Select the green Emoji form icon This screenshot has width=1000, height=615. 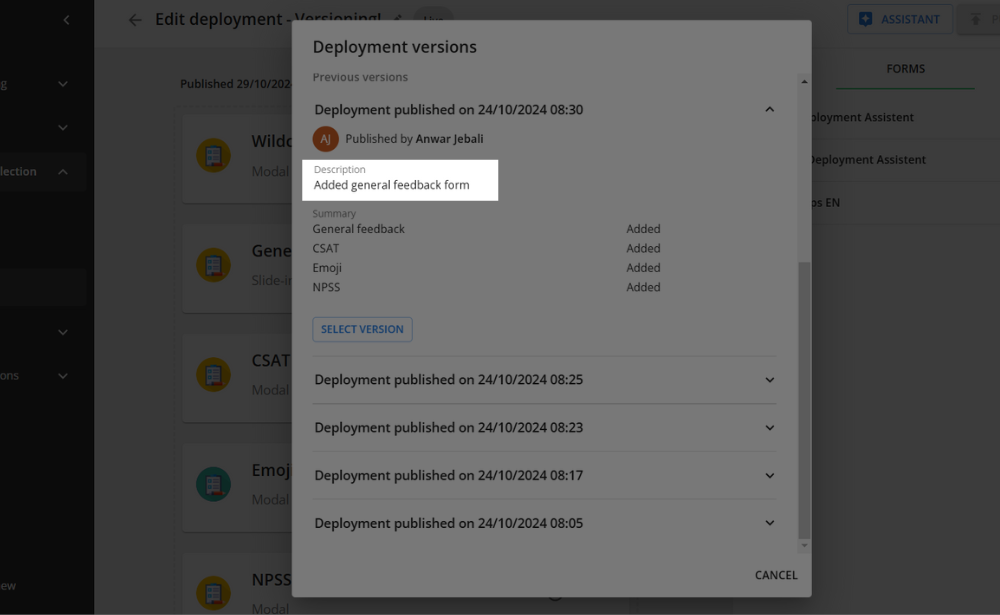(213, 485)
